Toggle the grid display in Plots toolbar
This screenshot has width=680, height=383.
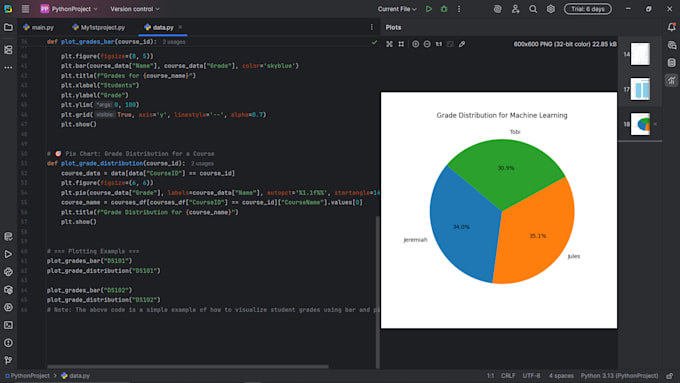click(401, 44)
